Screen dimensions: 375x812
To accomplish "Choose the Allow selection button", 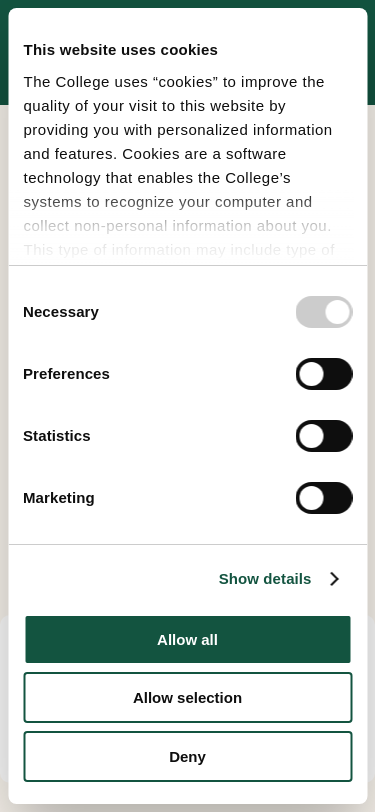I will coord(188,698).
